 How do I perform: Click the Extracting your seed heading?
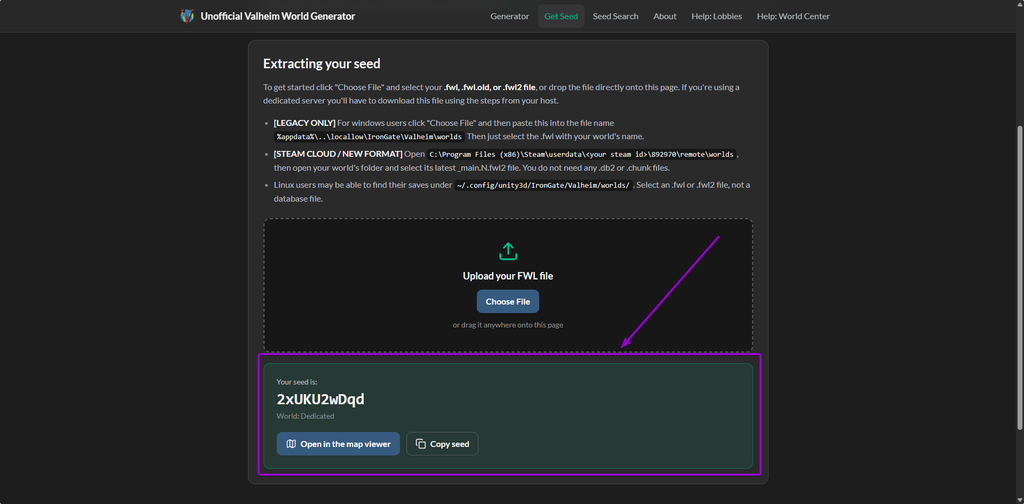click(x=322, y=64)
